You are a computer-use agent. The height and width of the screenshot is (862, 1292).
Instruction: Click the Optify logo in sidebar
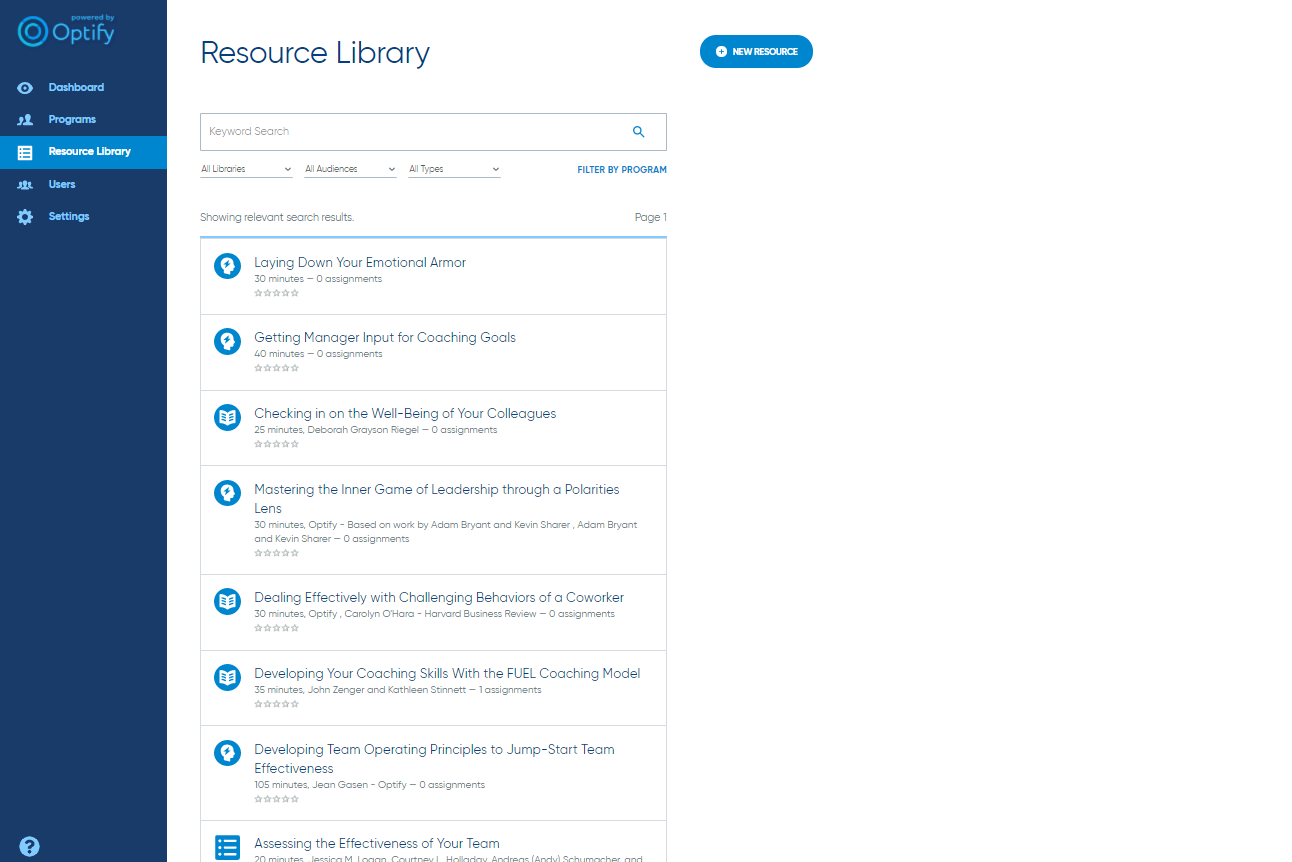tap(67, 31)
